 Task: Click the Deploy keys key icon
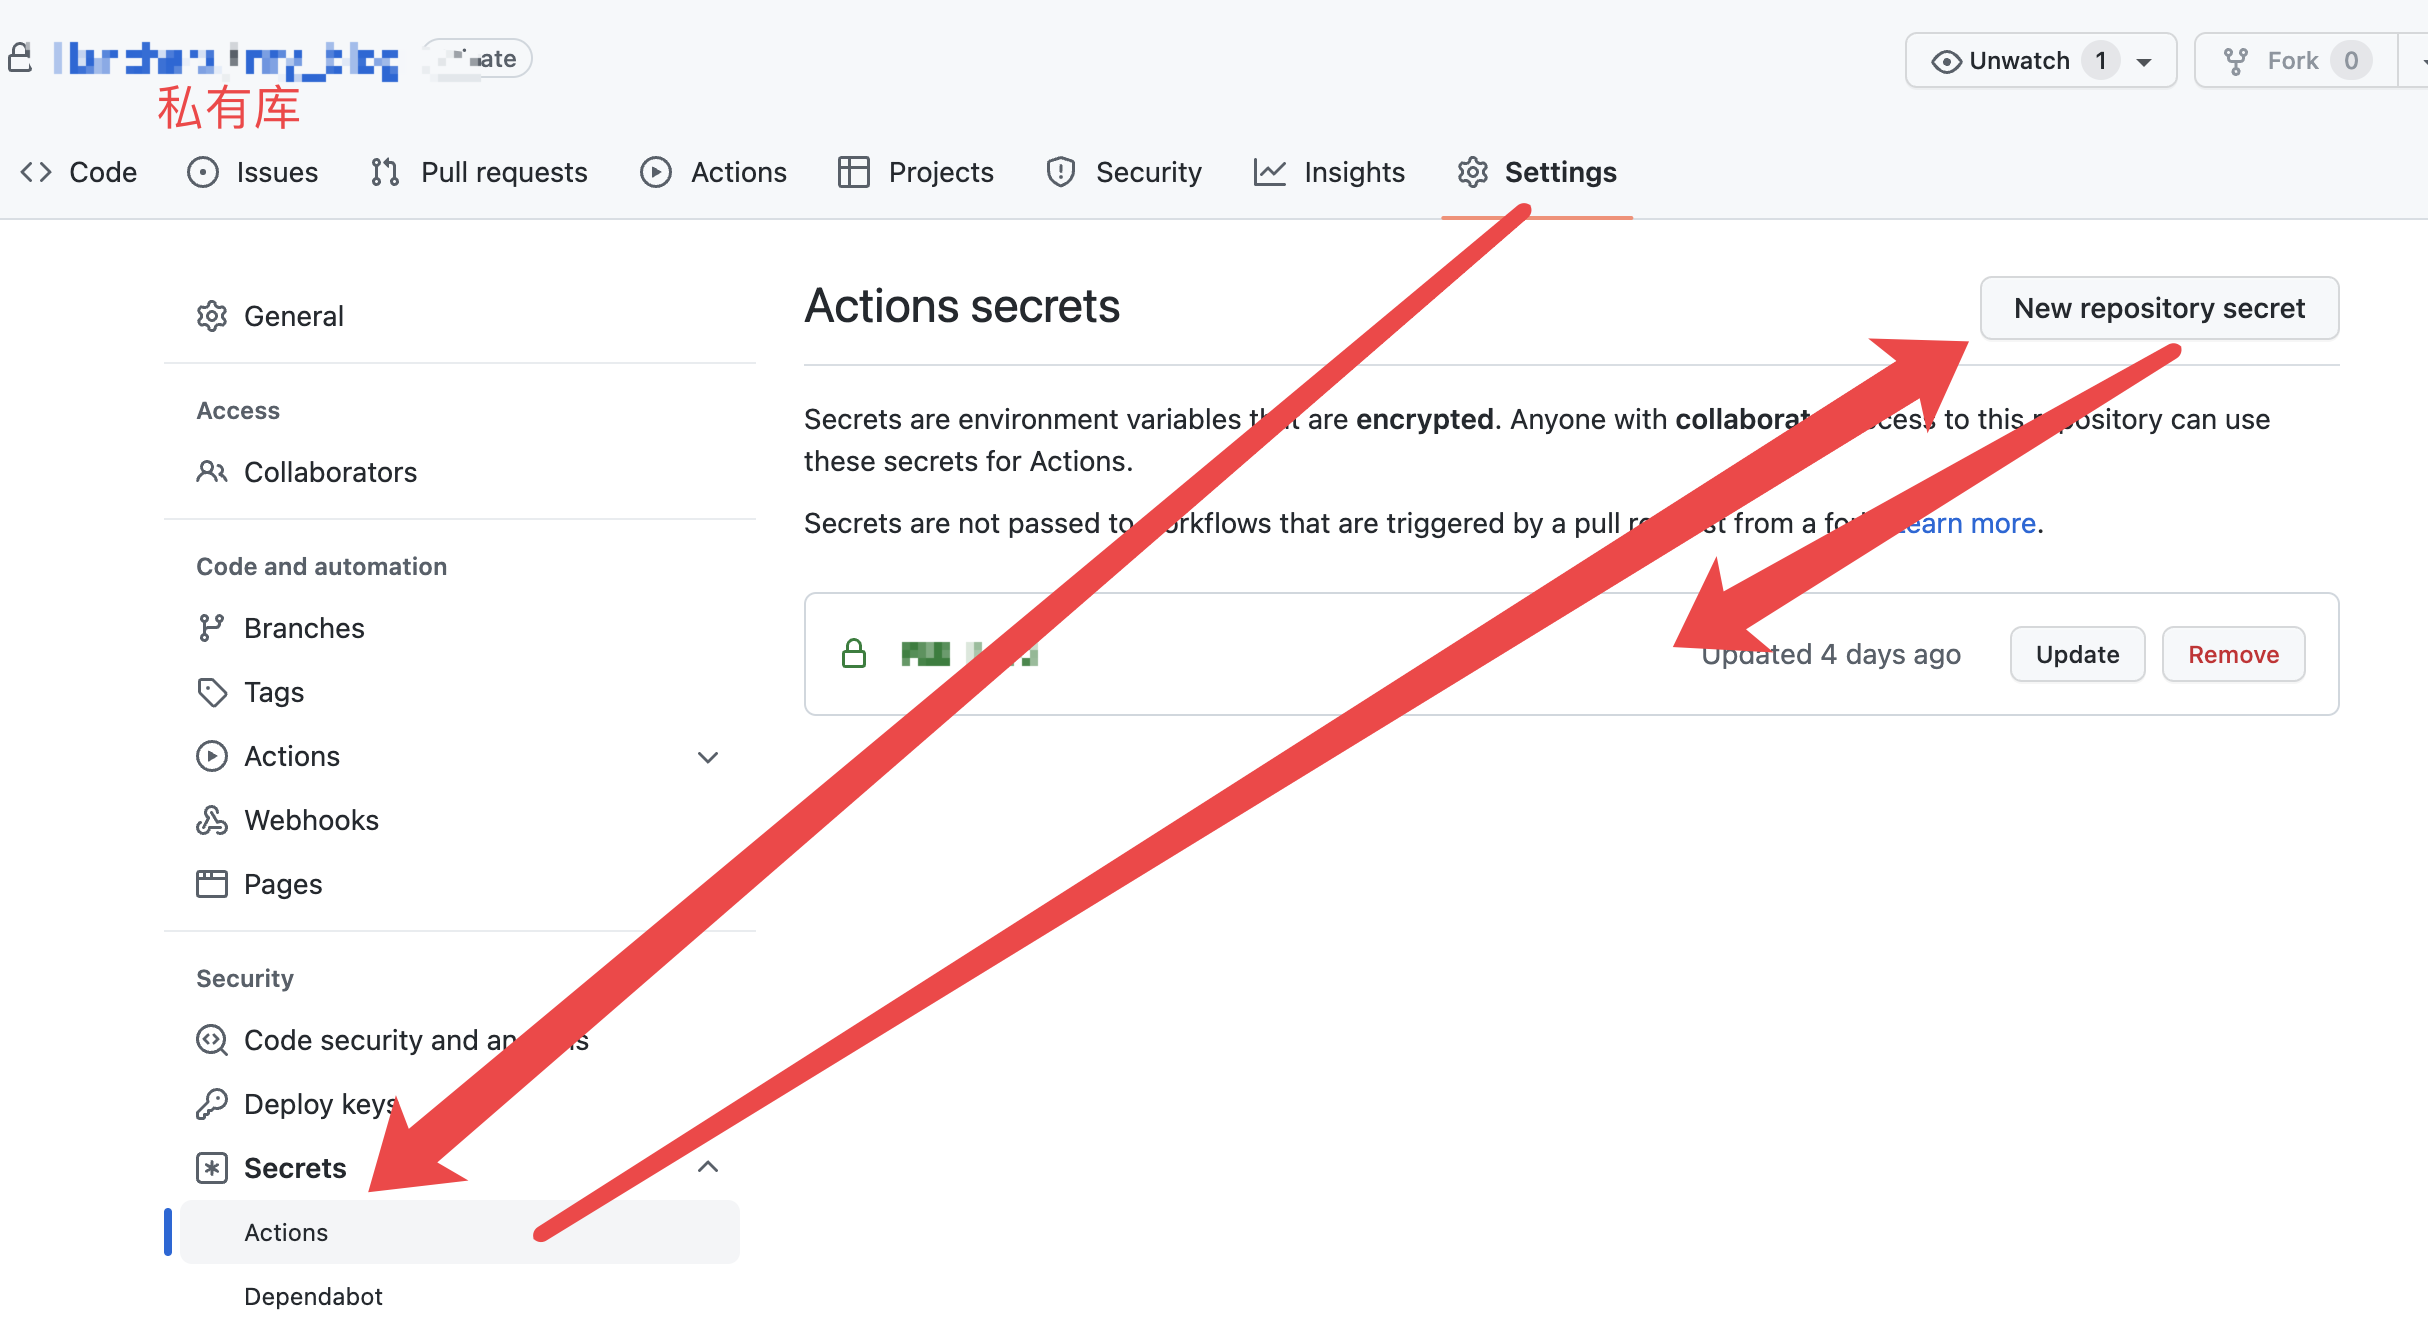coord(212,1104)
